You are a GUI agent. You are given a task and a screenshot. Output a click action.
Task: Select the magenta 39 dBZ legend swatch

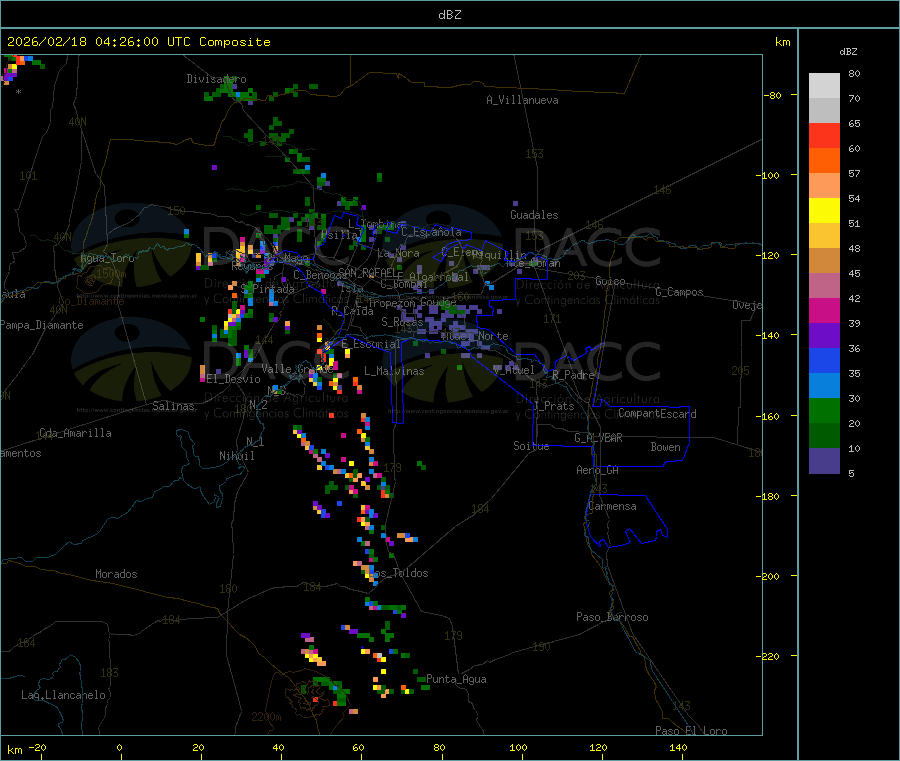click(x=824, y=310)
